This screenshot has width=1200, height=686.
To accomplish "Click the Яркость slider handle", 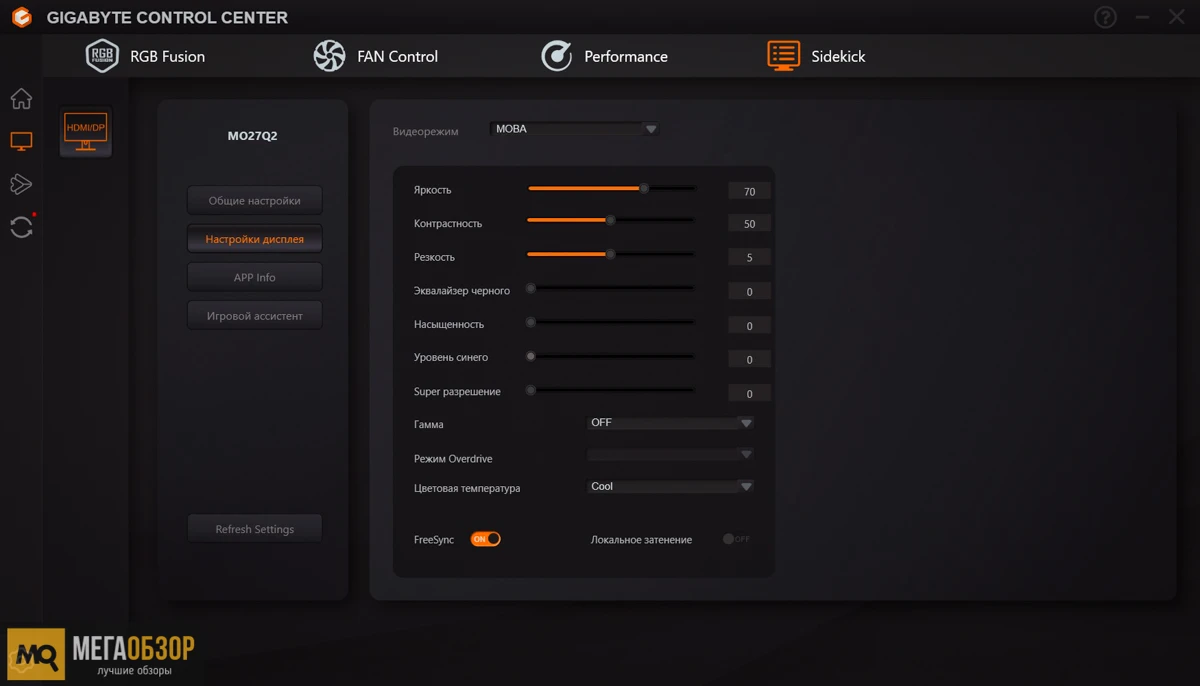I will click(644, 188).
